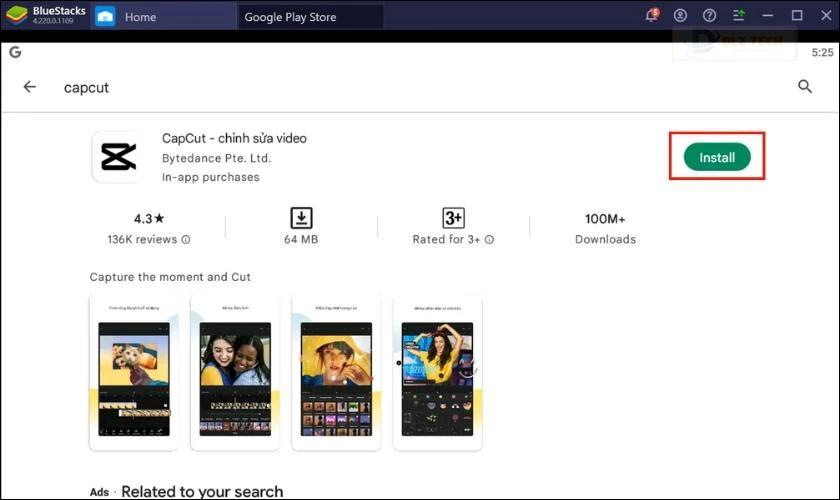840x500 pixels.
Task: Click the 64 MB size text
Action: click(301, 240)
